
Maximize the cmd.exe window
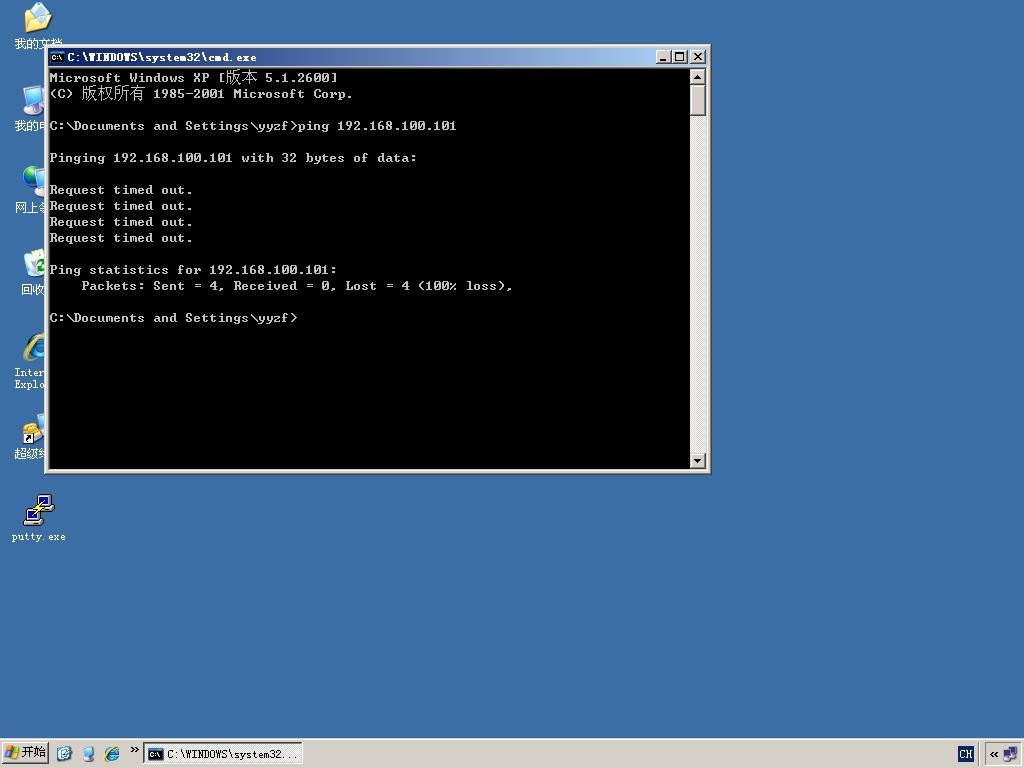680,57
